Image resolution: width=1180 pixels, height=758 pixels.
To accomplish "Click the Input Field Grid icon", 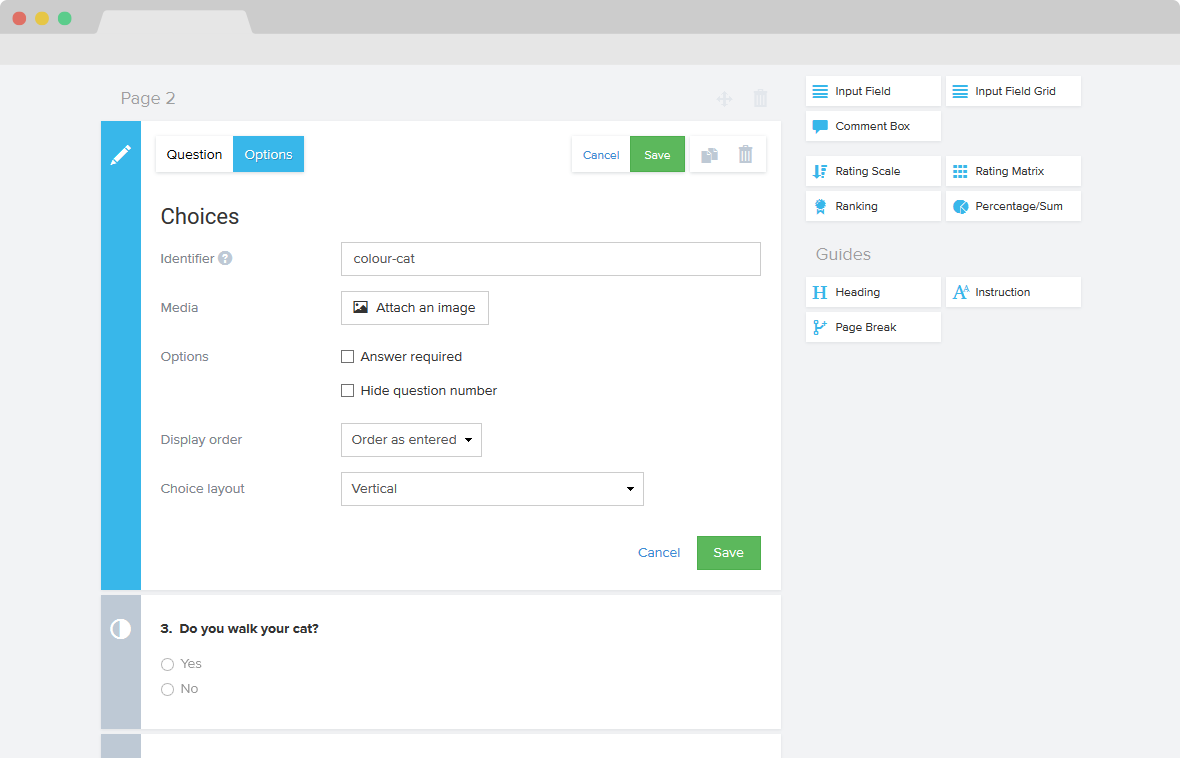I will 960,91.
